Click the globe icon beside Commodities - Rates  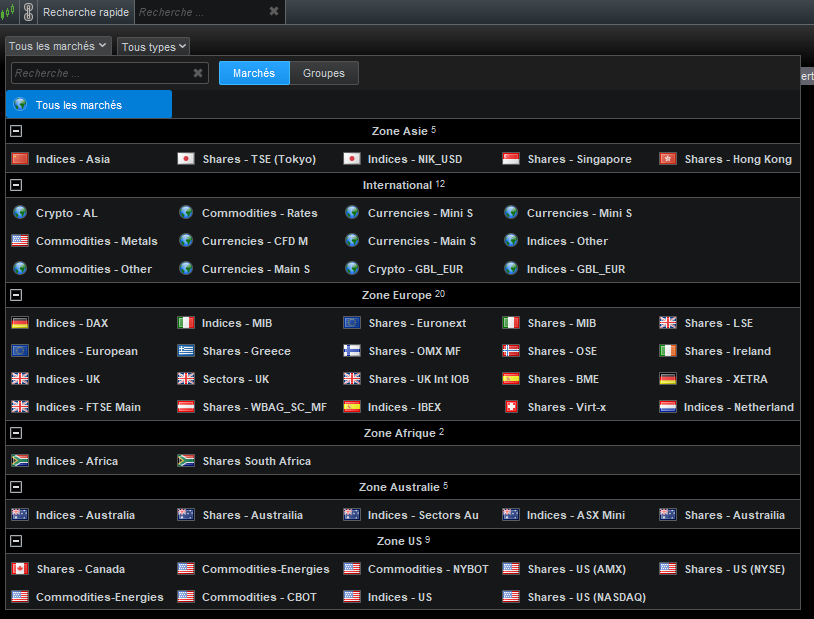click(186, 212)
